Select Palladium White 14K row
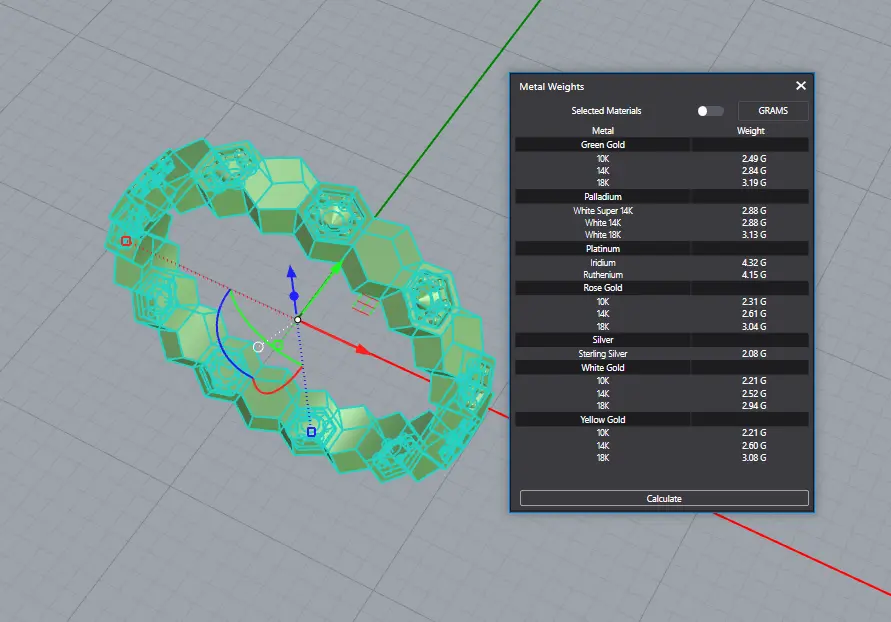The height and width of the screenshot is (622, 891). tap(662, 223)
